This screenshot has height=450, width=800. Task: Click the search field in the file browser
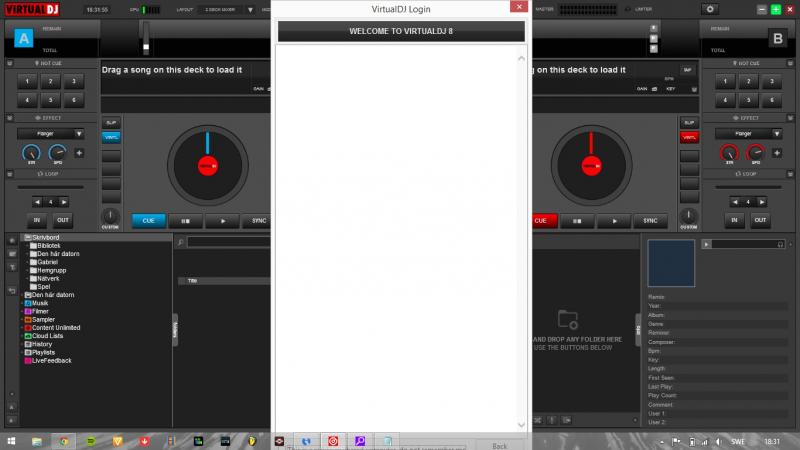[230, 242]
